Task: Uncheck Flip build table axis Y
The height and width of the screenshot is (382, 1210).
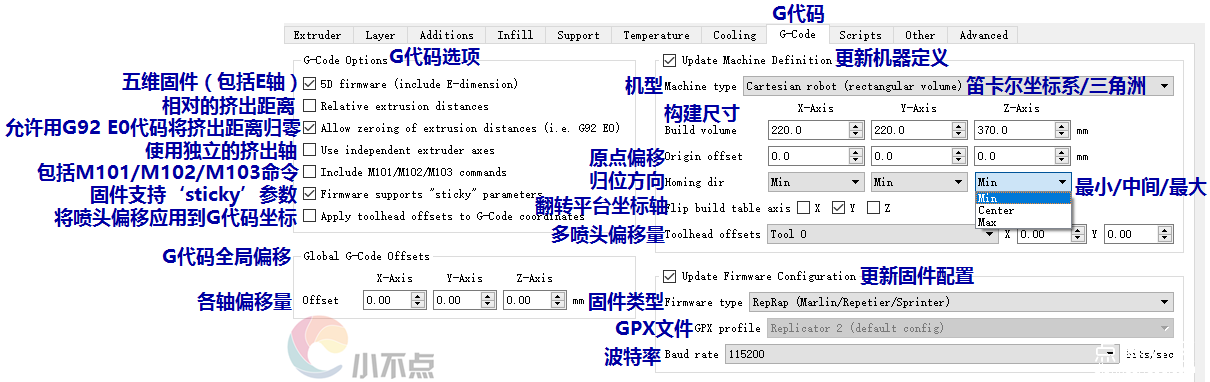Action: [839, 207]
